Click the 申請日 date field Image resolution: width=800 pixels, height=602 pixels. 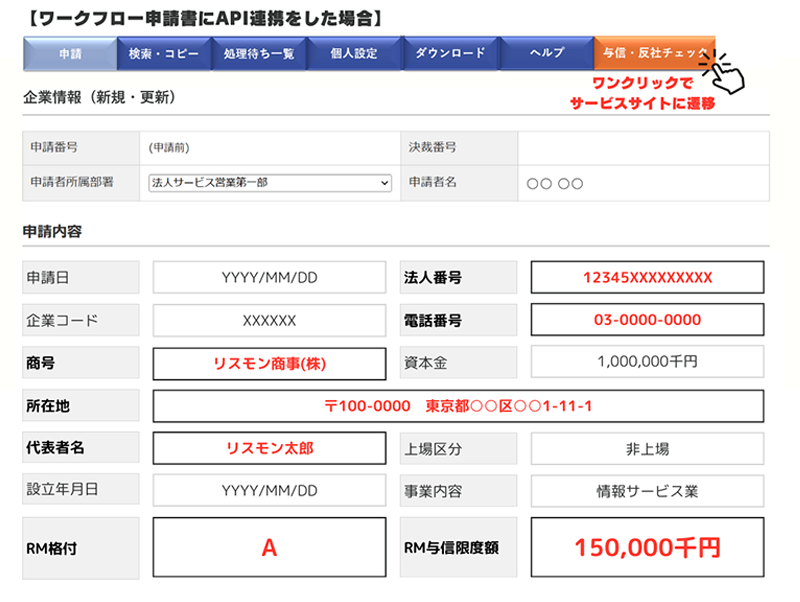click(x=269, y=277)
